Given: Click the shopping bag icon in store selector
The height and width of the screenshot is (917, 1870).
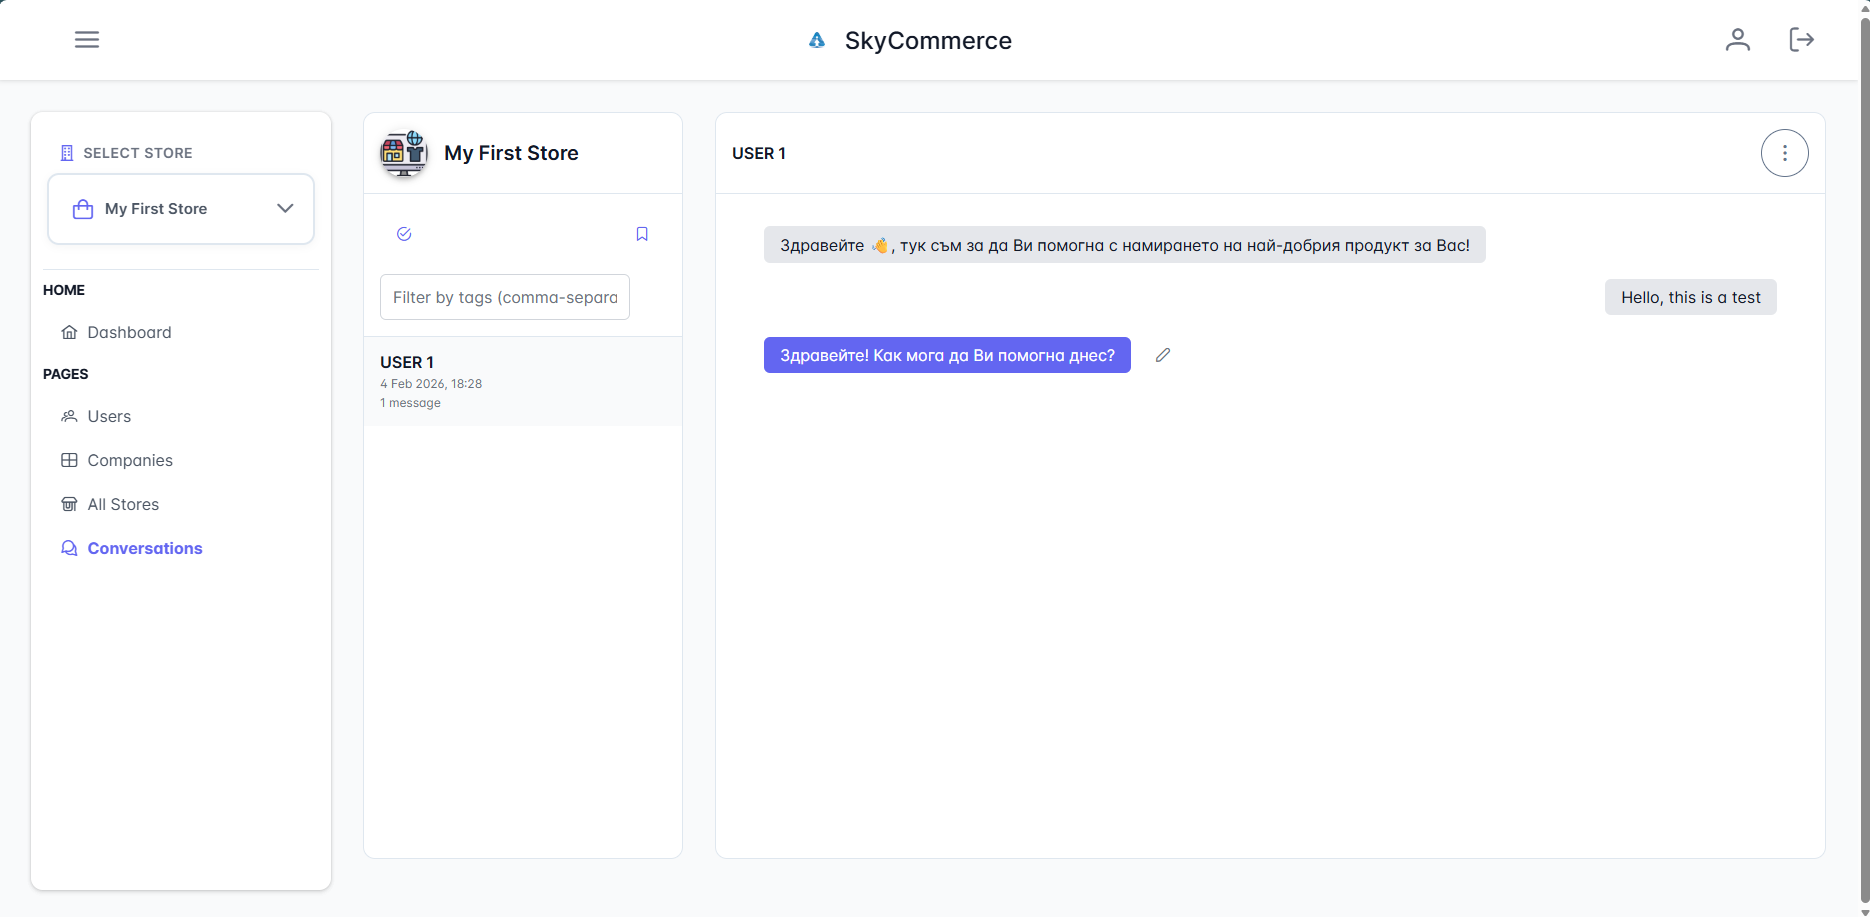Looking at the screenshot, I should [x=83, y=209].
